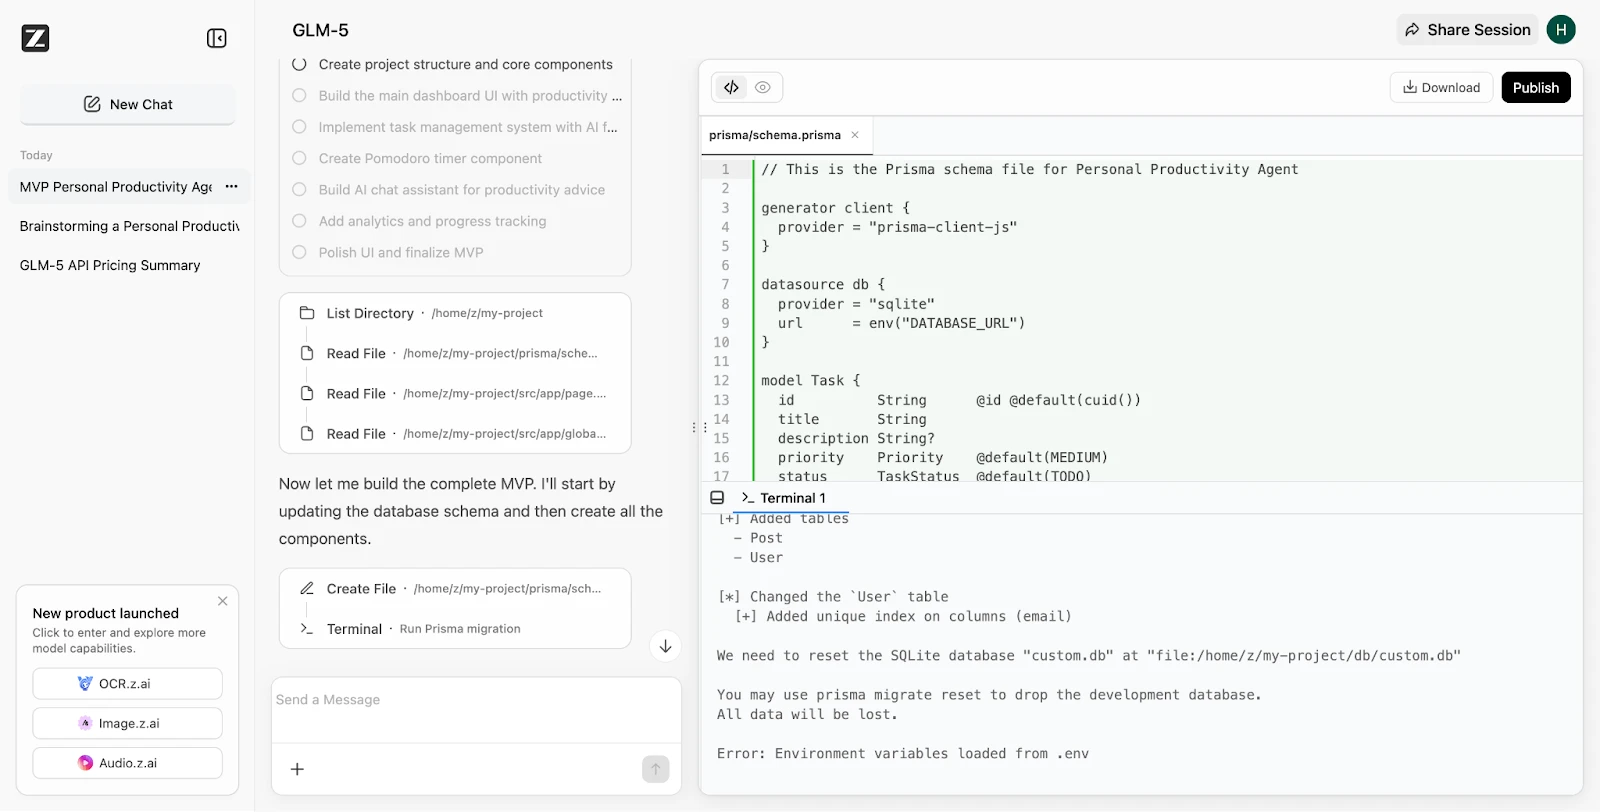The image size is (1600, 812).
Task: Switch to code view icon
Action: pos(732,88)
